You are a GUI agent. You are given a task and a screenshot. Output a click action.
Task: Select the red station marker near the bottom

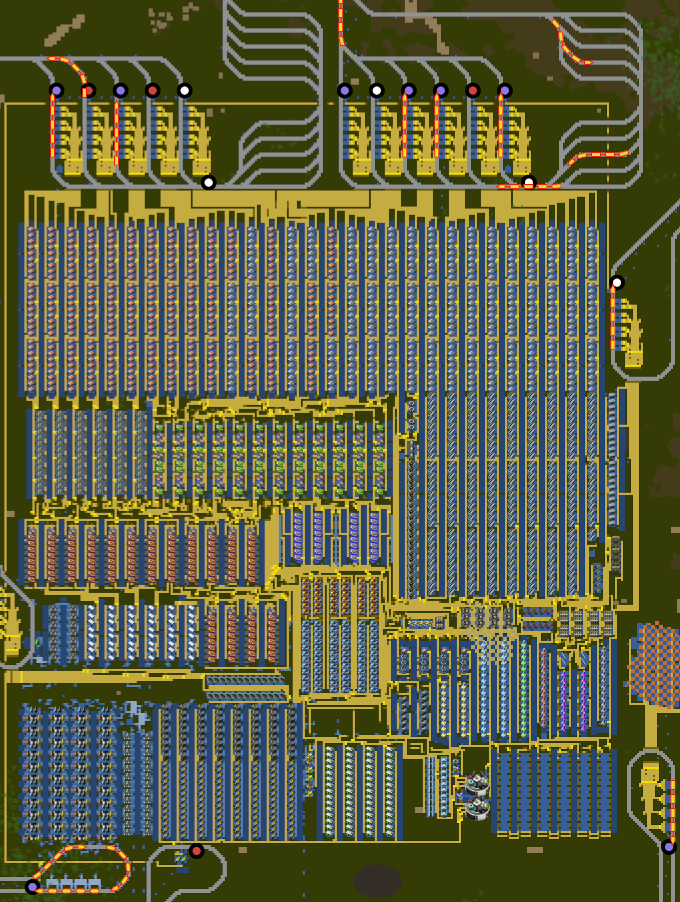[196, 851]
